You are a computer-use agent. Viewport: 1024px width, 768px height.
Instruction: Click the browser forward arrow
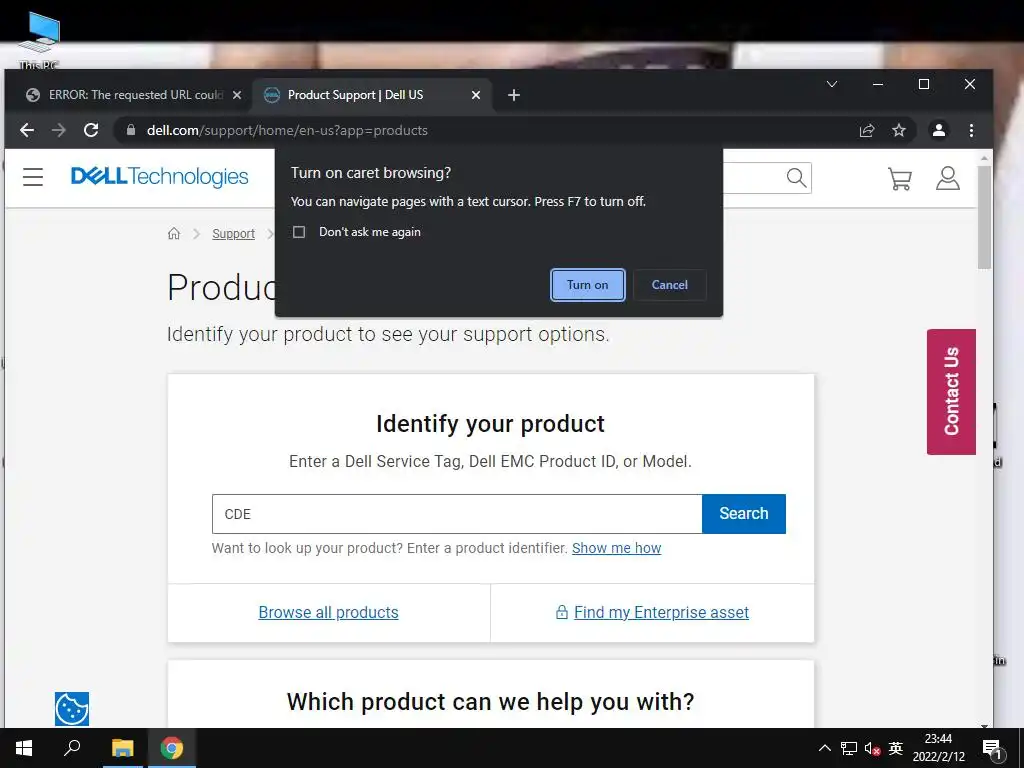[59, 130]
